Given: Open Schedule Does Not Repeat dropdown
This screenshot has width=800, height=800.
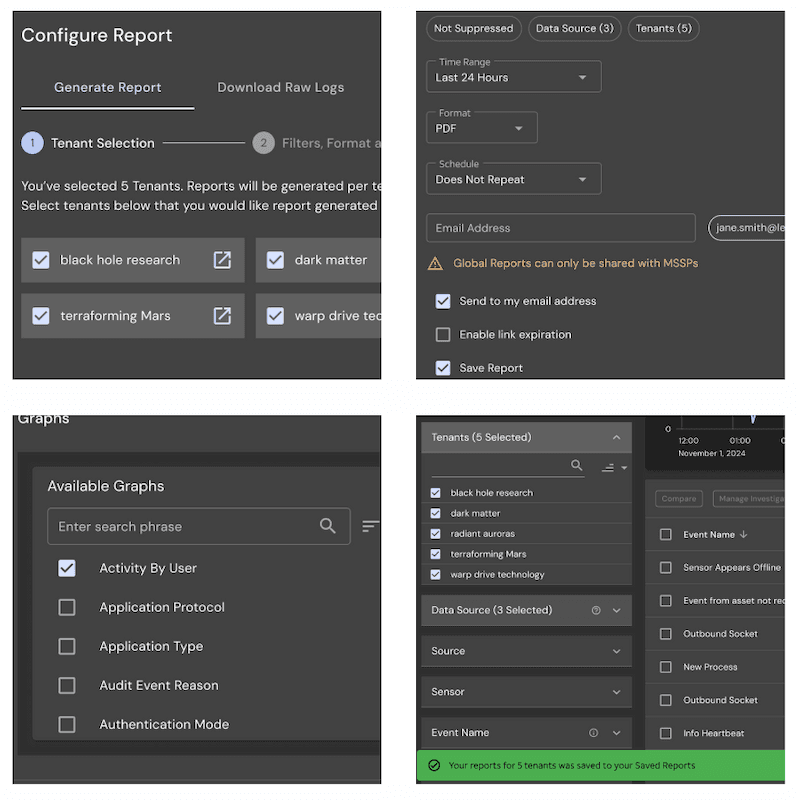Looking at the screenshot, I should click(514, 179).
